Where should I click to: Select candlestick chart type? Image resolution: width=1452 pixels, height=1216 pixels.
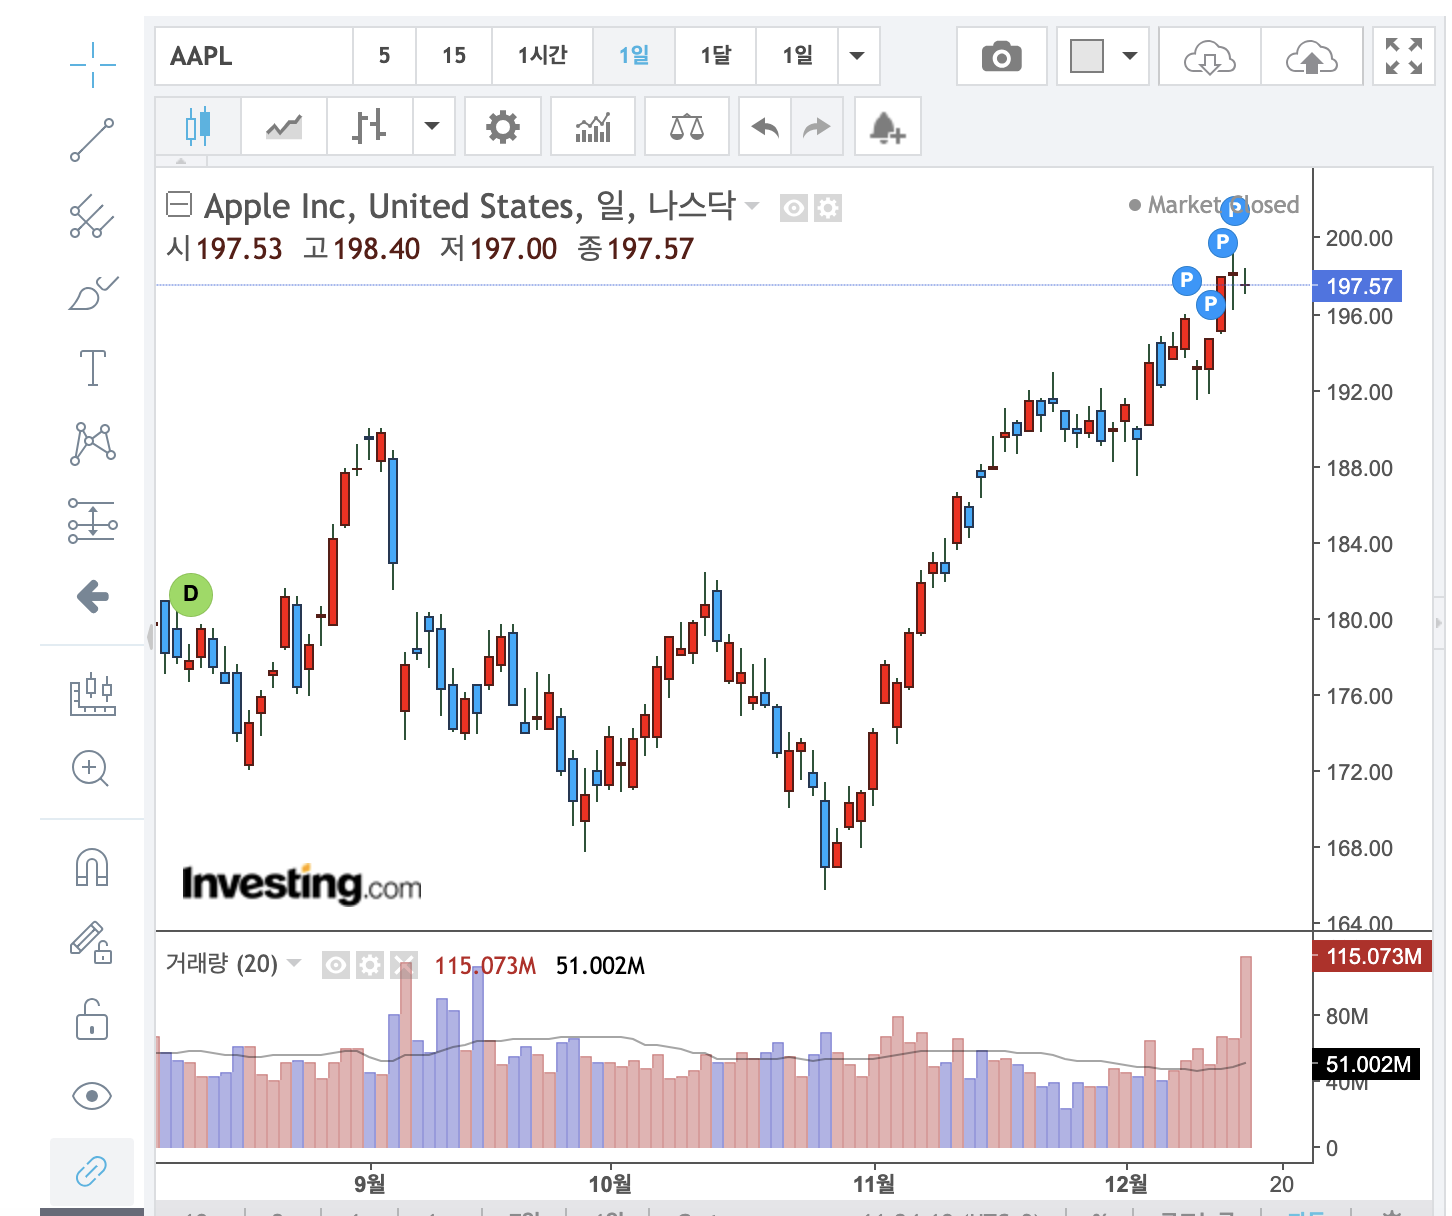[198, 126]
